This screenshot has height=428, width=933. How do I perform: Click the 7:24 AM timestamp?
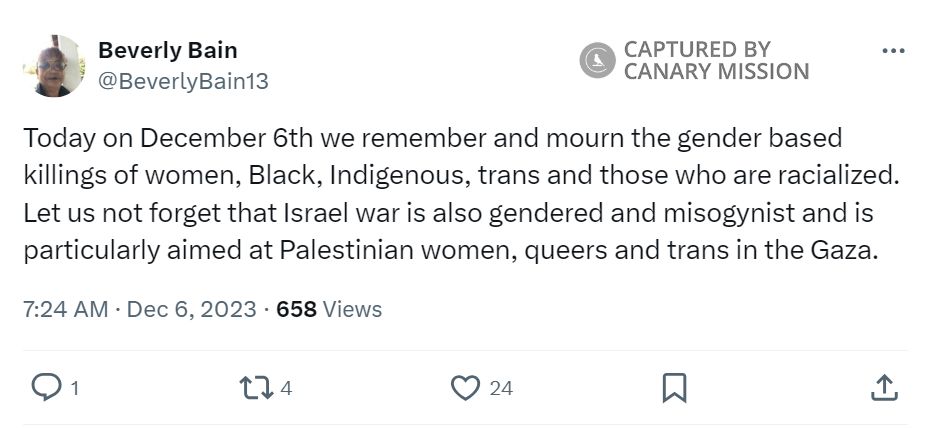[x=65, y=309]
